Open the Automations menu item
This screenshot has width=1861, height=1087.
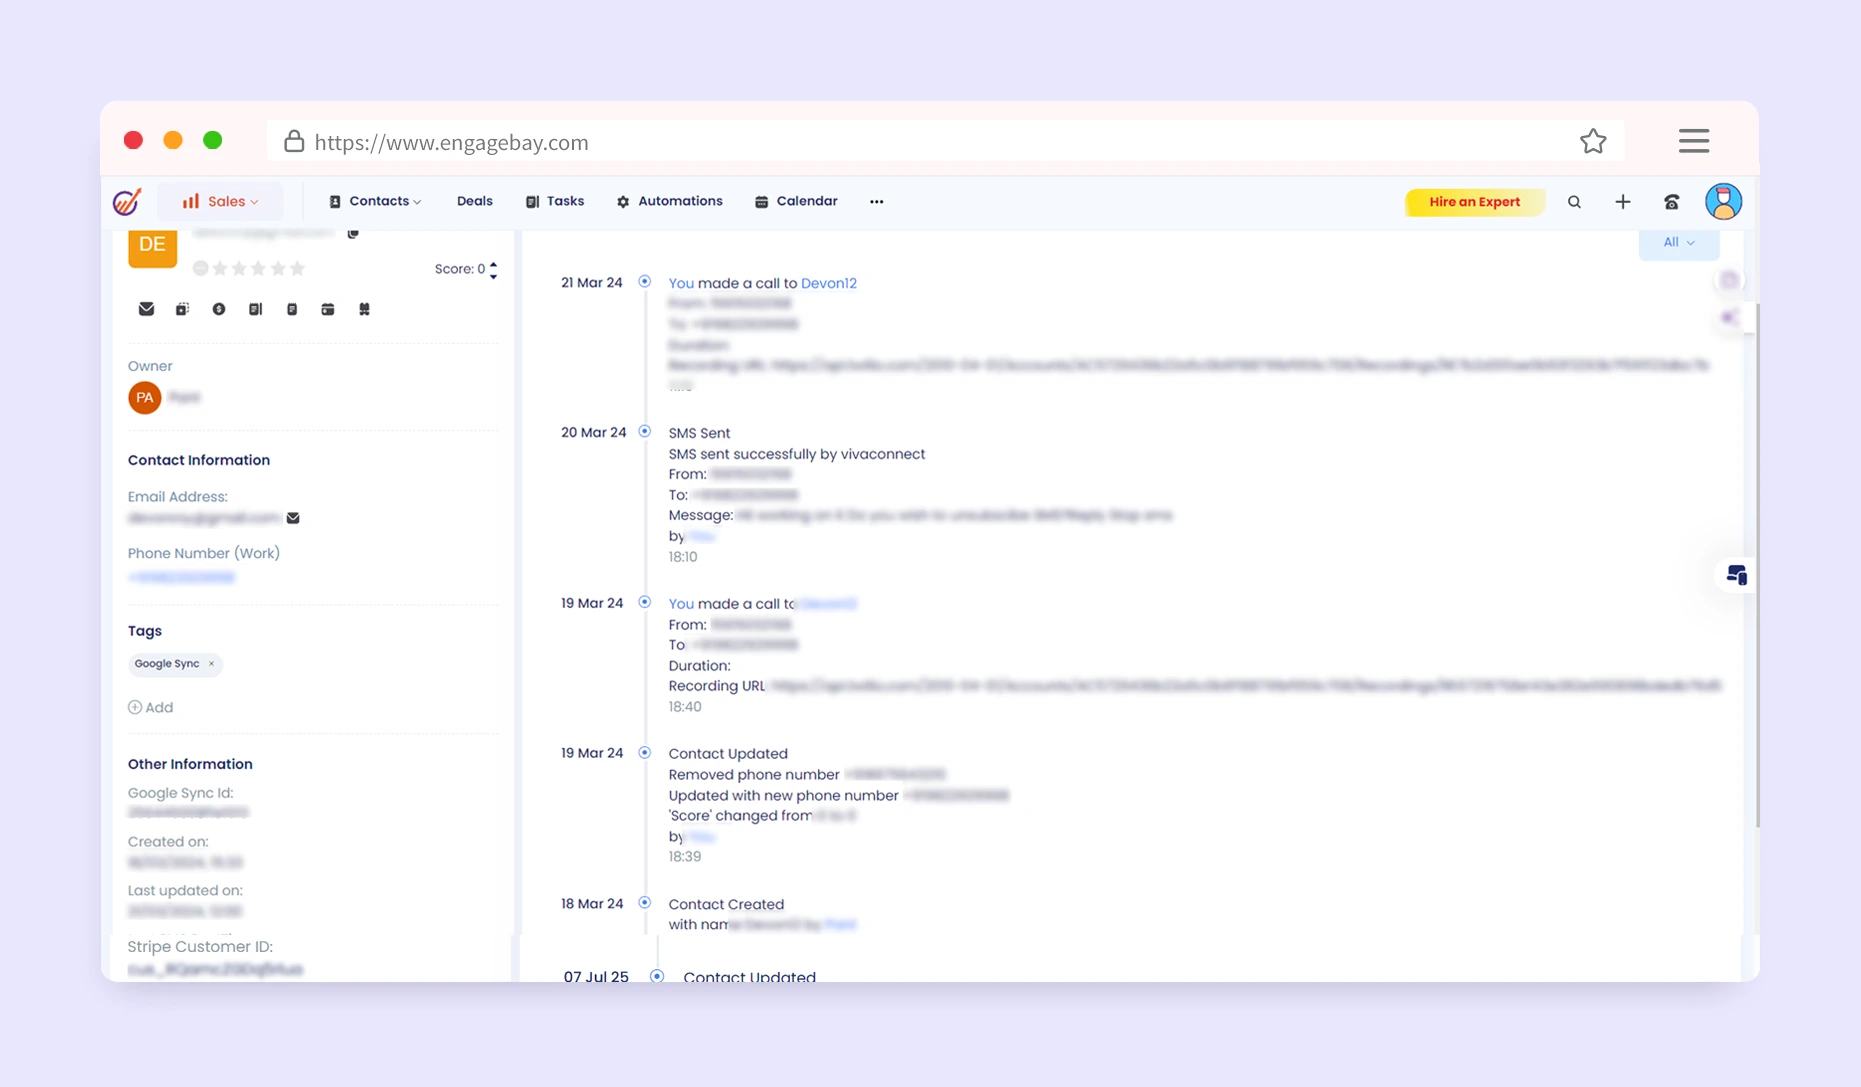tap(670, 202)
